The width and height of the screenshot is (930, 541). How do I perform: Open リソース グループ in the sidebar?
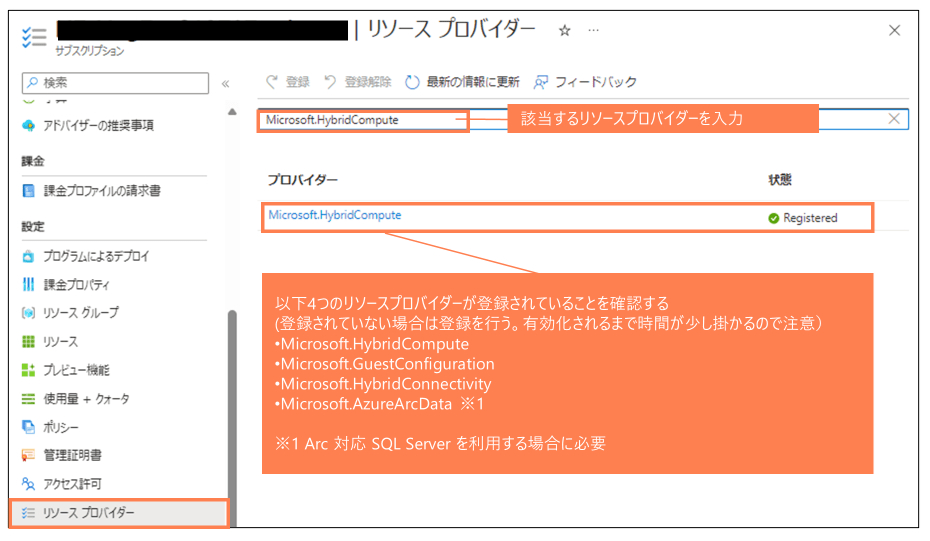coord(81,313)
